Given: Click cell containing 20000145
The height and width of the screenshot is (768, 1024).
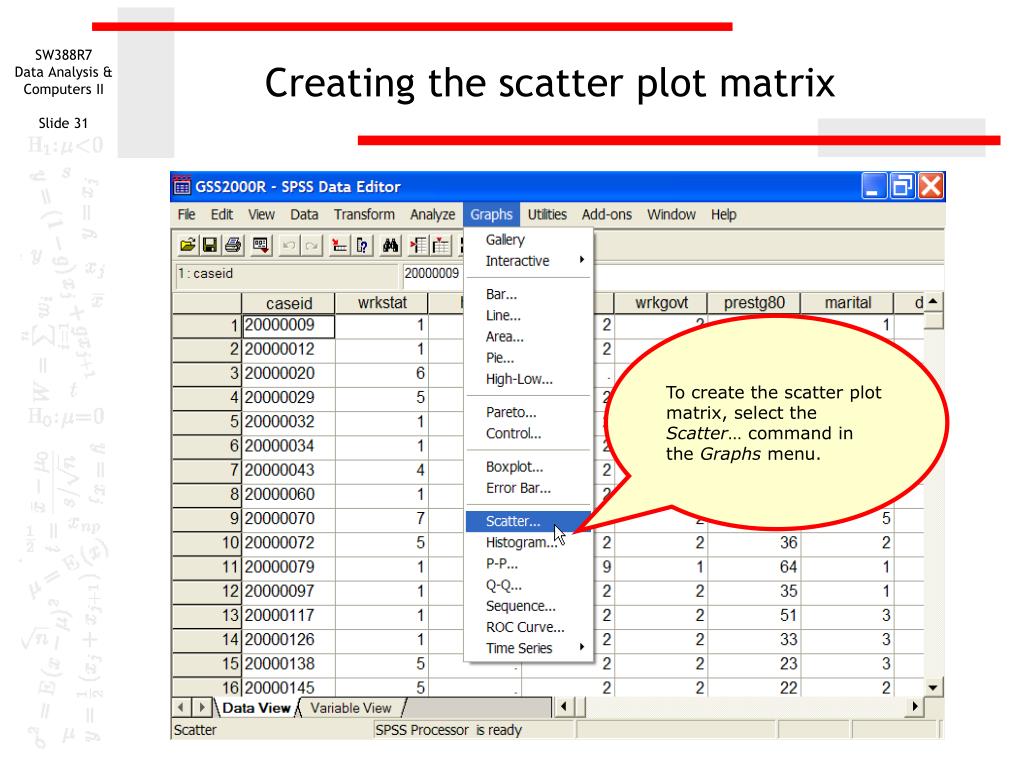Looking at the screenshot, I should [289, 688].
